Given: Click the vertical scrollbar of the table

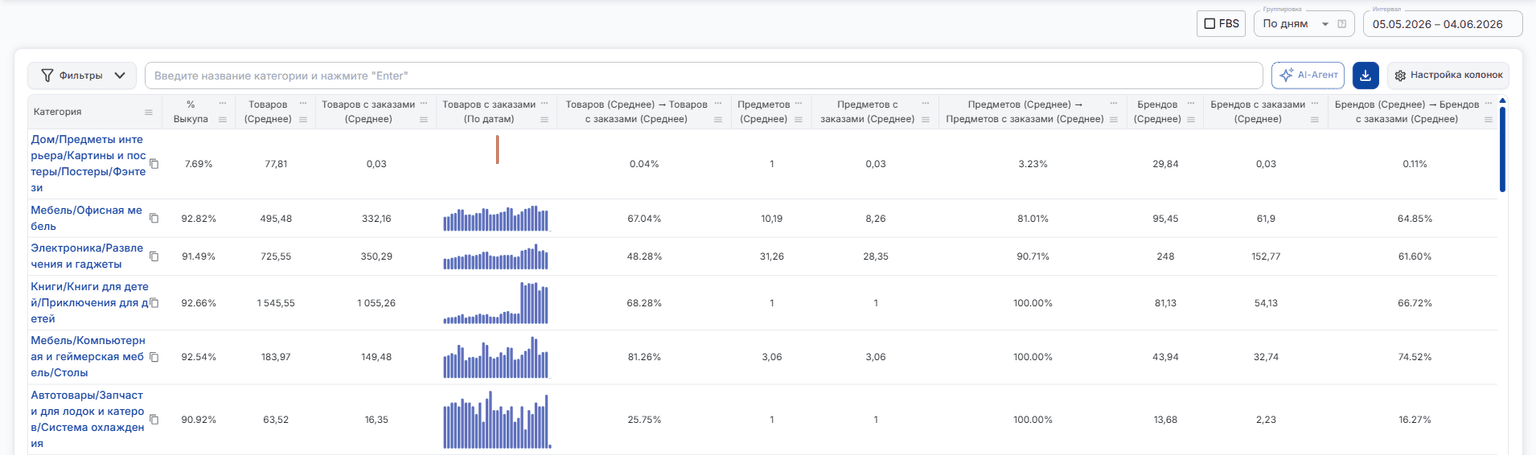Looking at the screenshot, I should click(1502, 150).
